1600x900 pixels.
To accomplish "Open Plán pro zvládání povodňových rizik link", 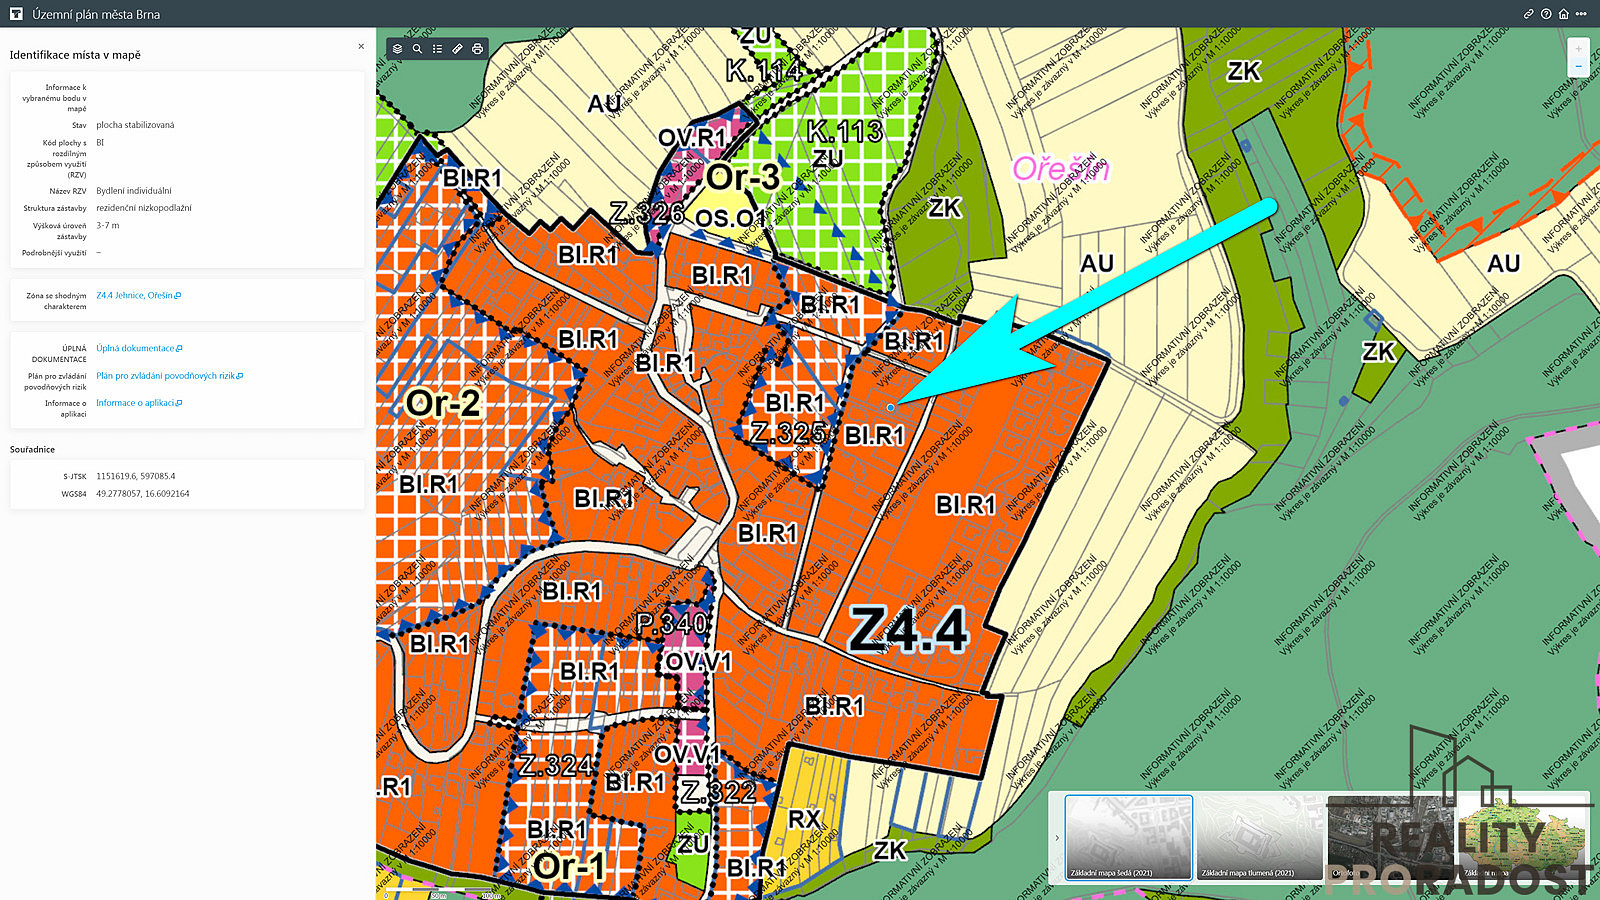I will click(x=169, y=376).
